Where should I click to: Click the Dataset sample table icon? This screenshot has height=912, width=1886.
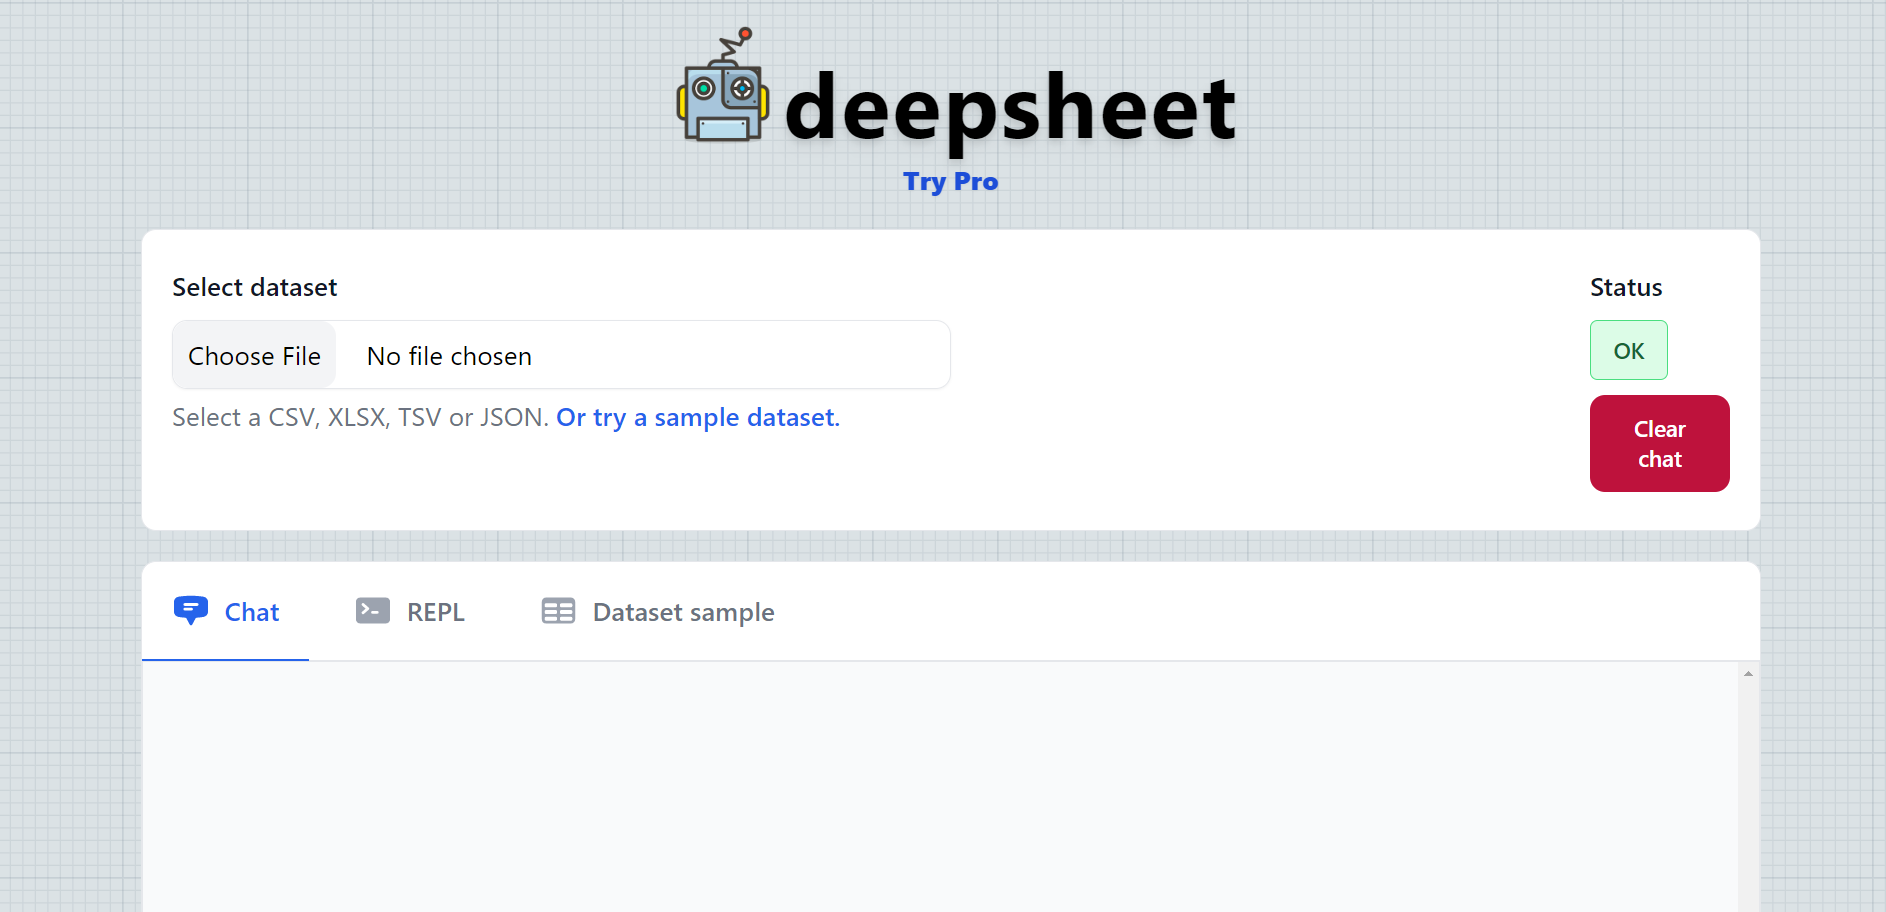click(558, 610)
